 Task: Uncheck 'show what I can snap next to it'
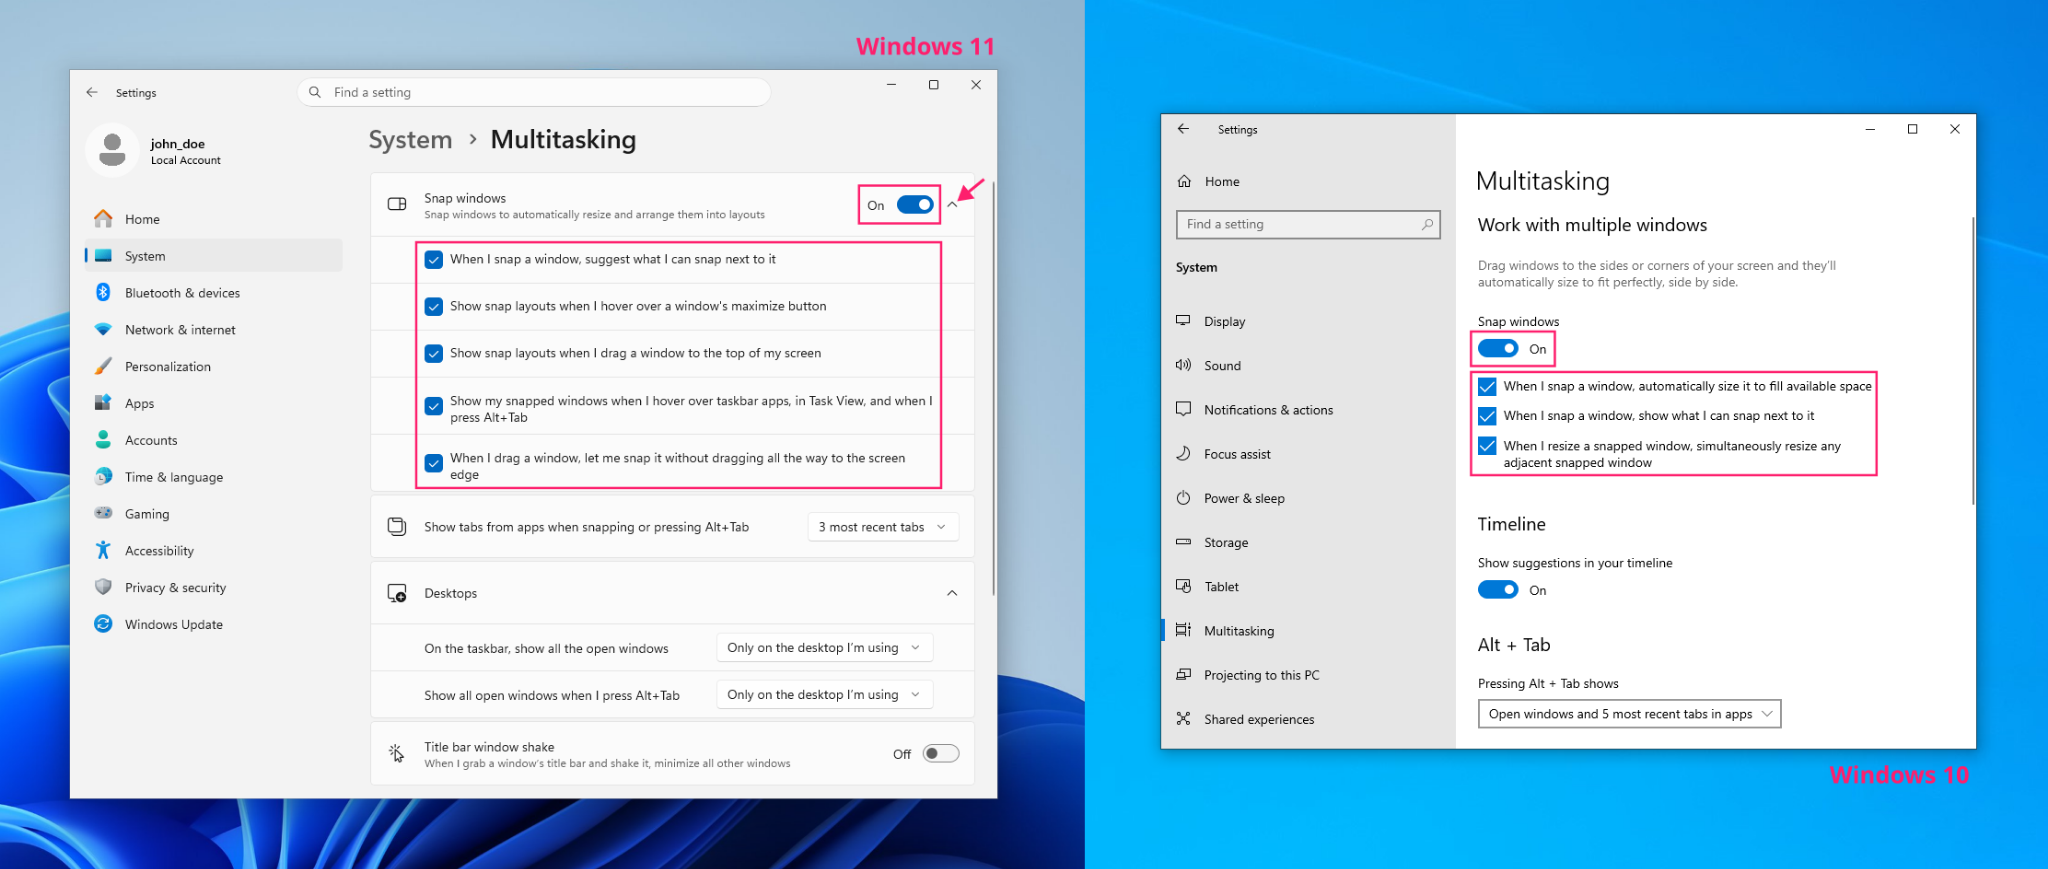(1488, 416)
